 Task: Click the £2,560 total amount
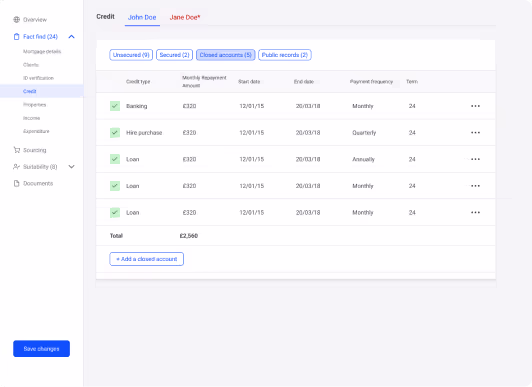pos(189,236)
